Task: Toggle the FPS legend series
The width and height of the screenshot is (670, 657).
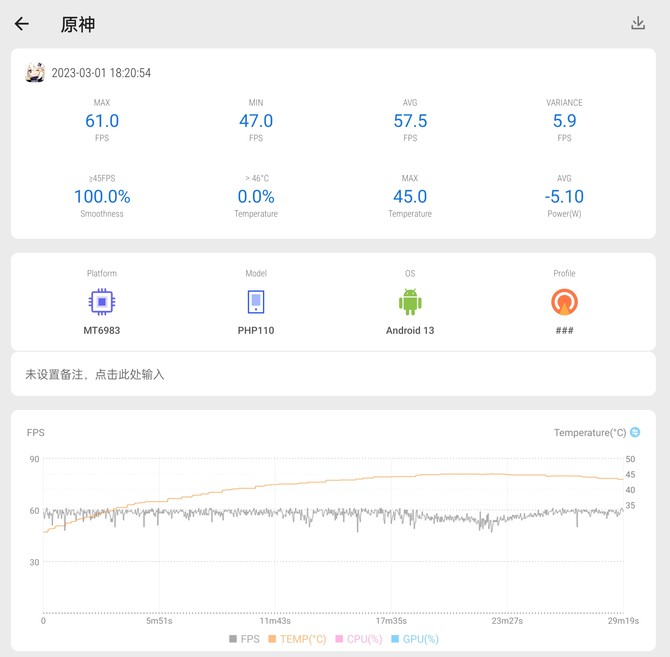Action: point(244,639)
